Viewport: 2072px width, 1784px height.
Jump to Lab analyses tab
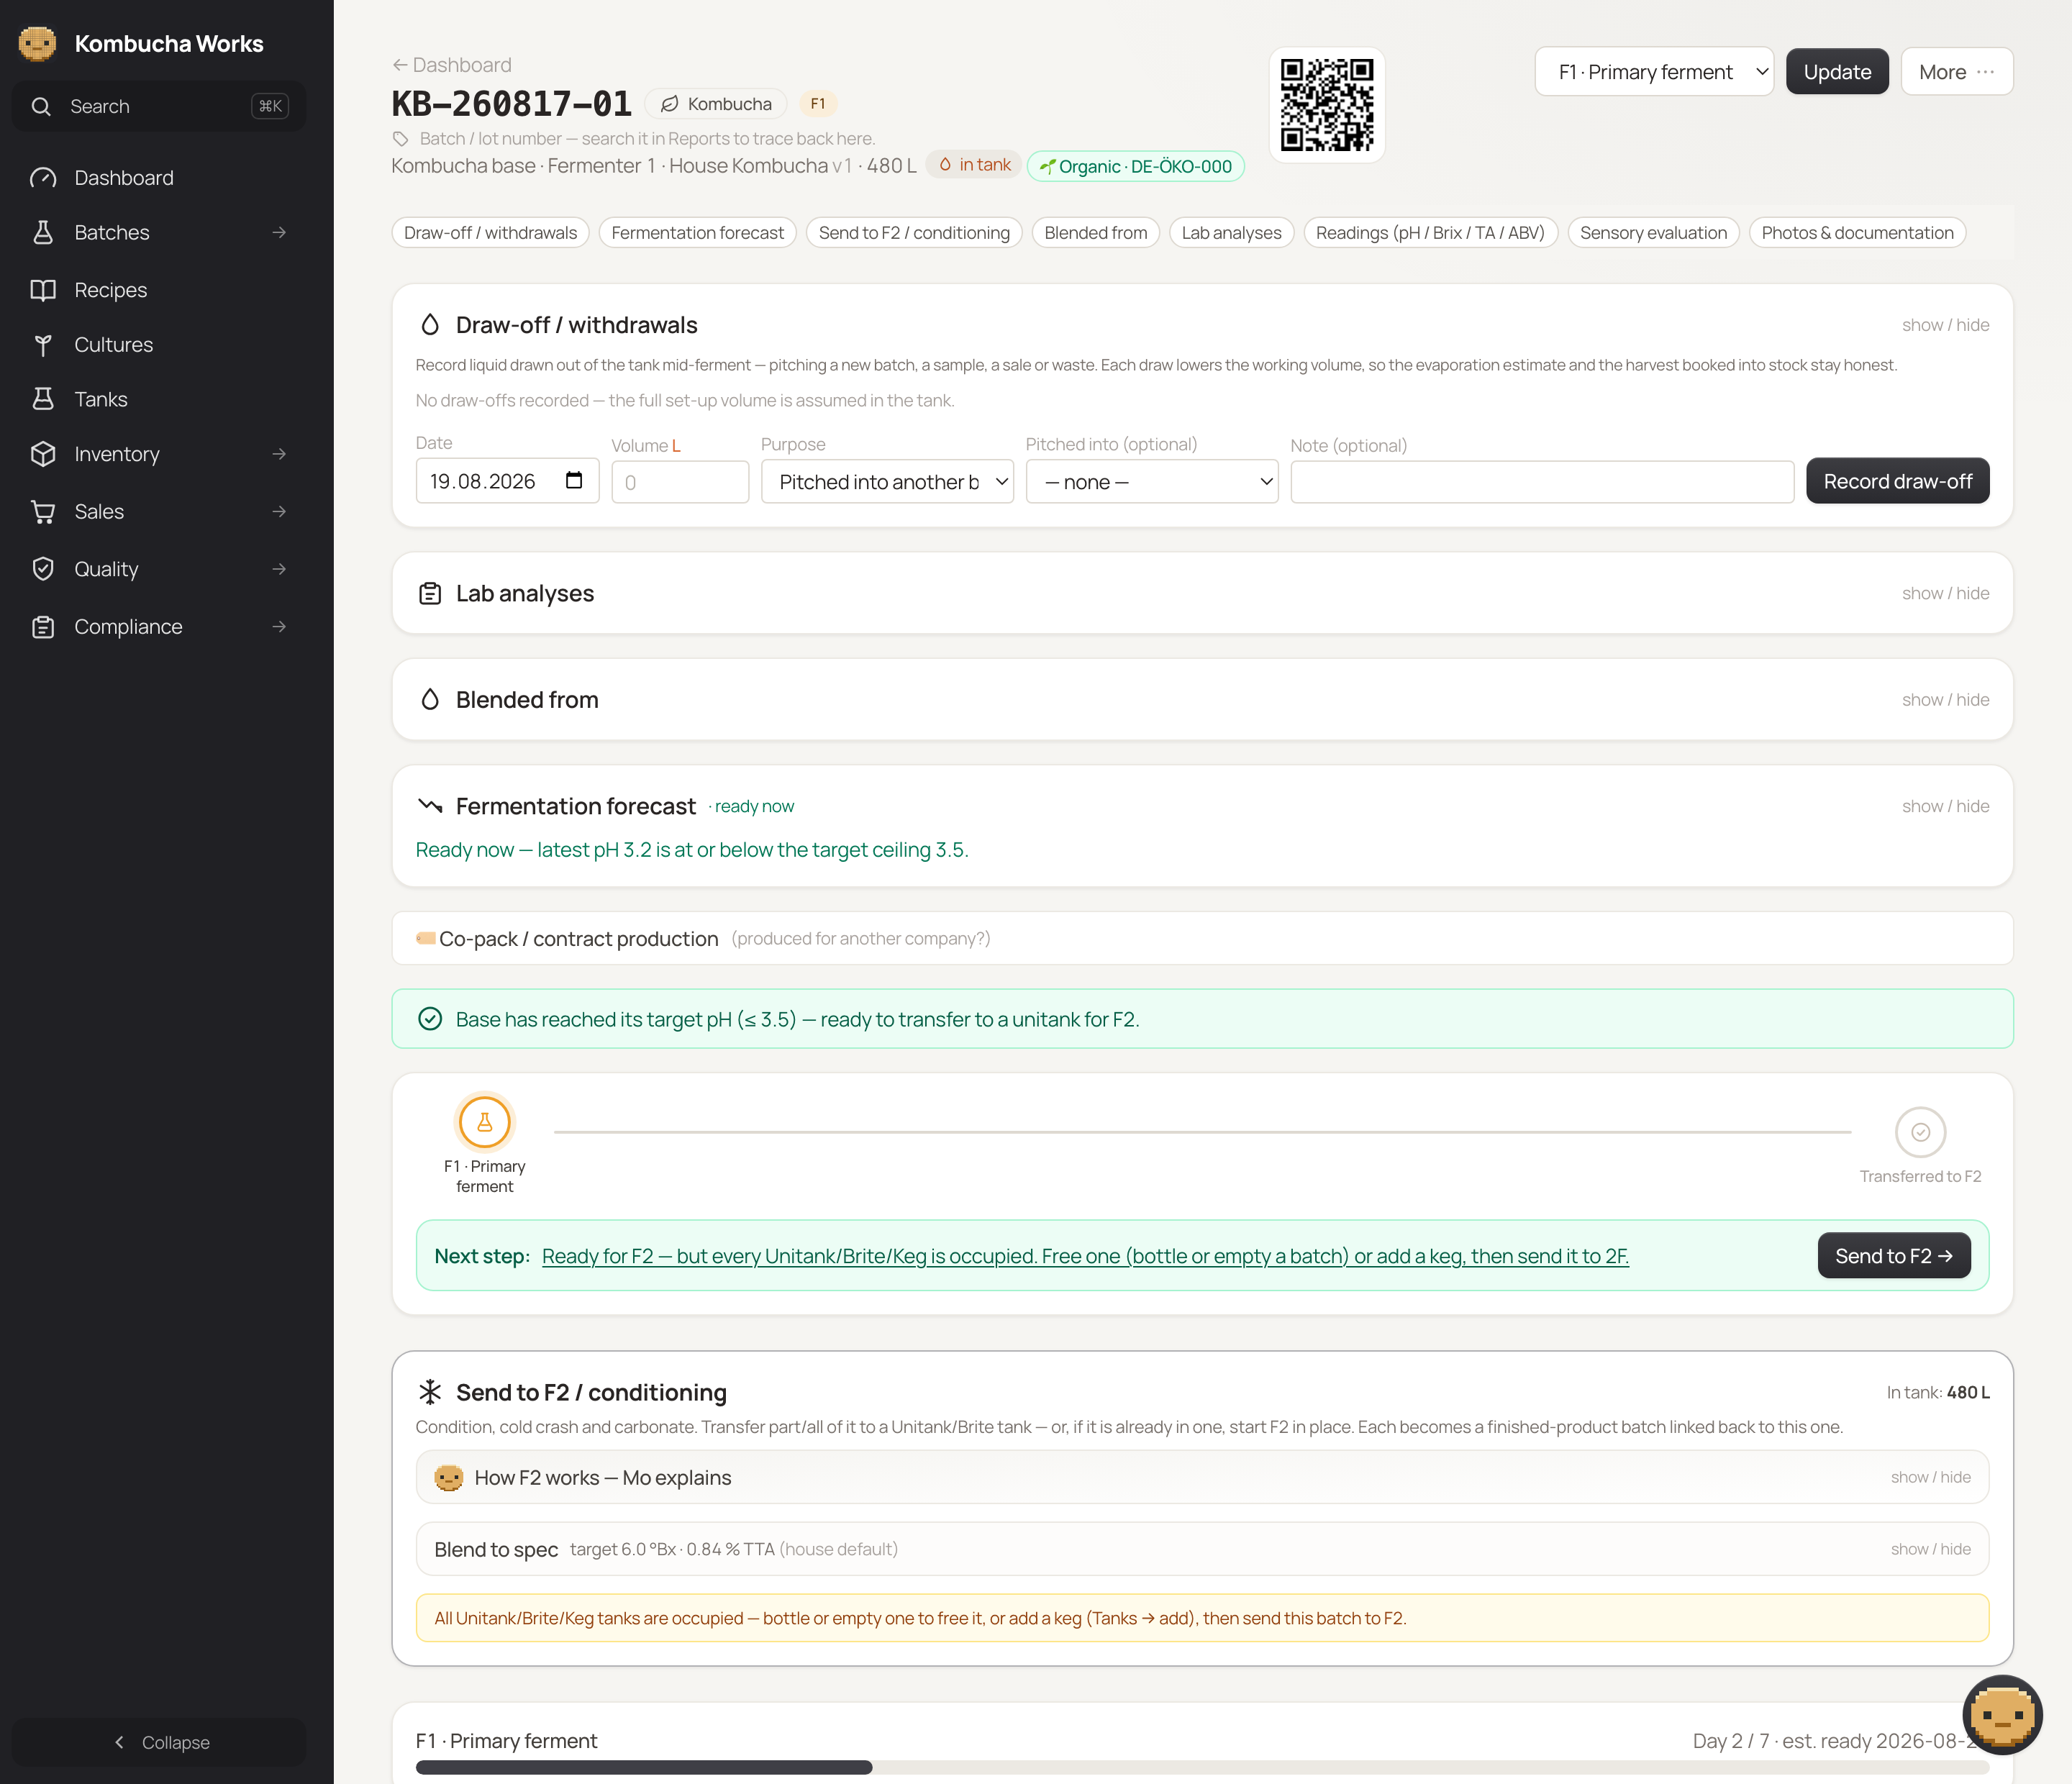tap(1232, 233)
